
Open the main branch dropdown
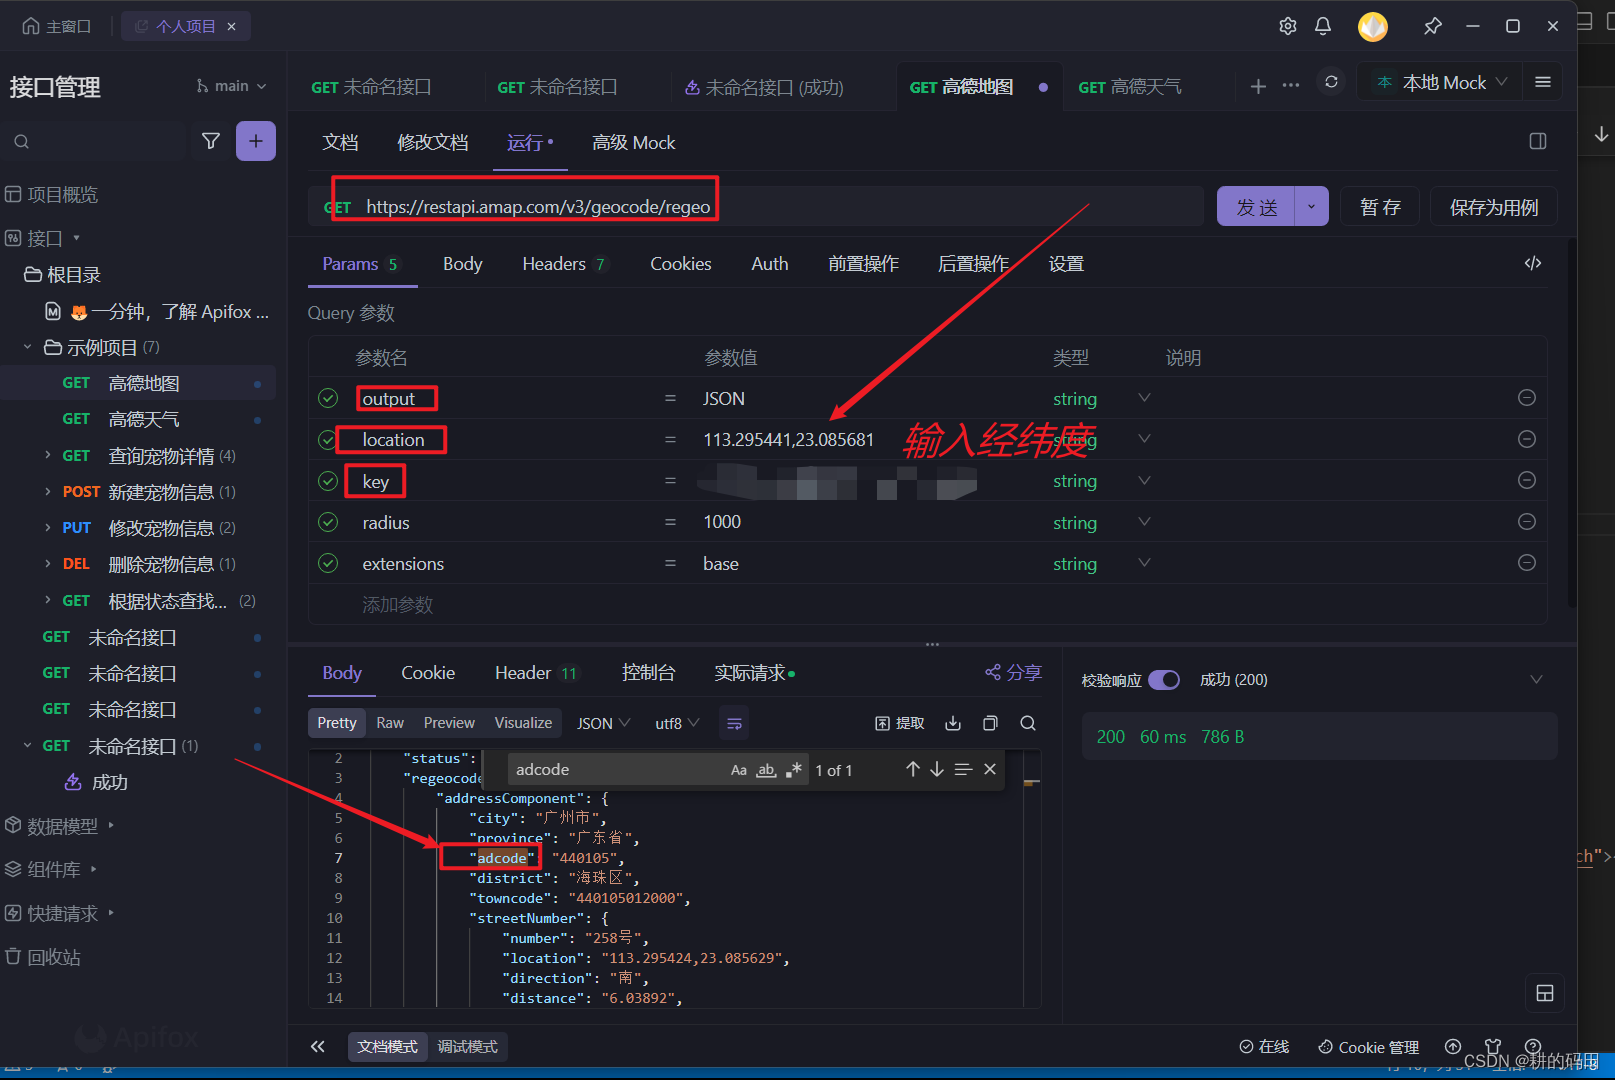[232, 86]
